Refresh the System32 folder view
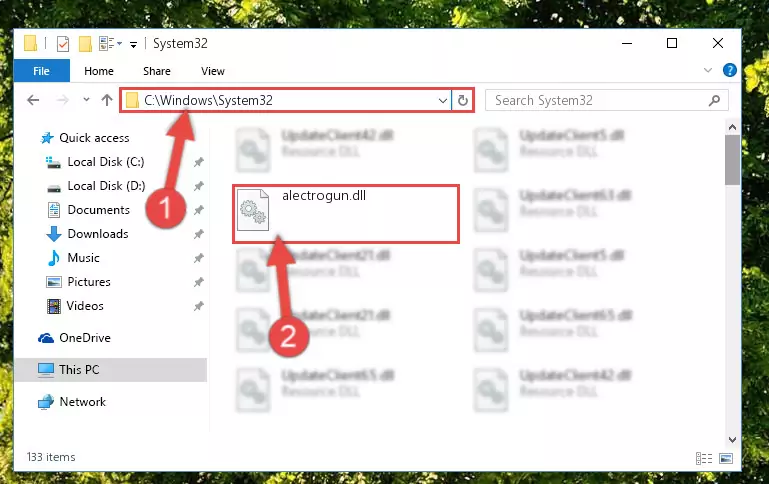Viewport: 769px width, 484px height. point(462,101)
